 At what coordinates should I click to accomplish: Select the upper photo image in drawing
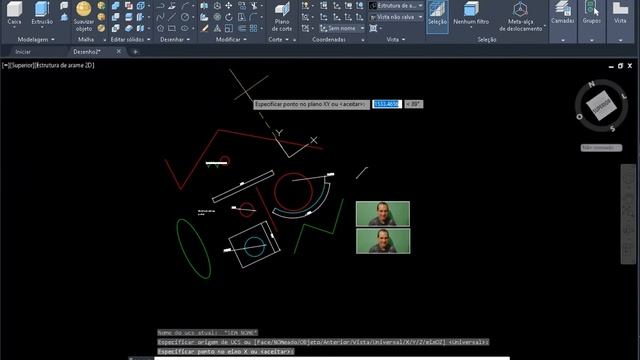(383, 213)
